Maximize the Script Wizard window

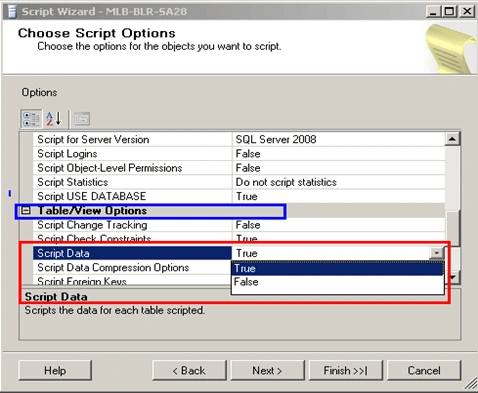[x=449, y=12]
